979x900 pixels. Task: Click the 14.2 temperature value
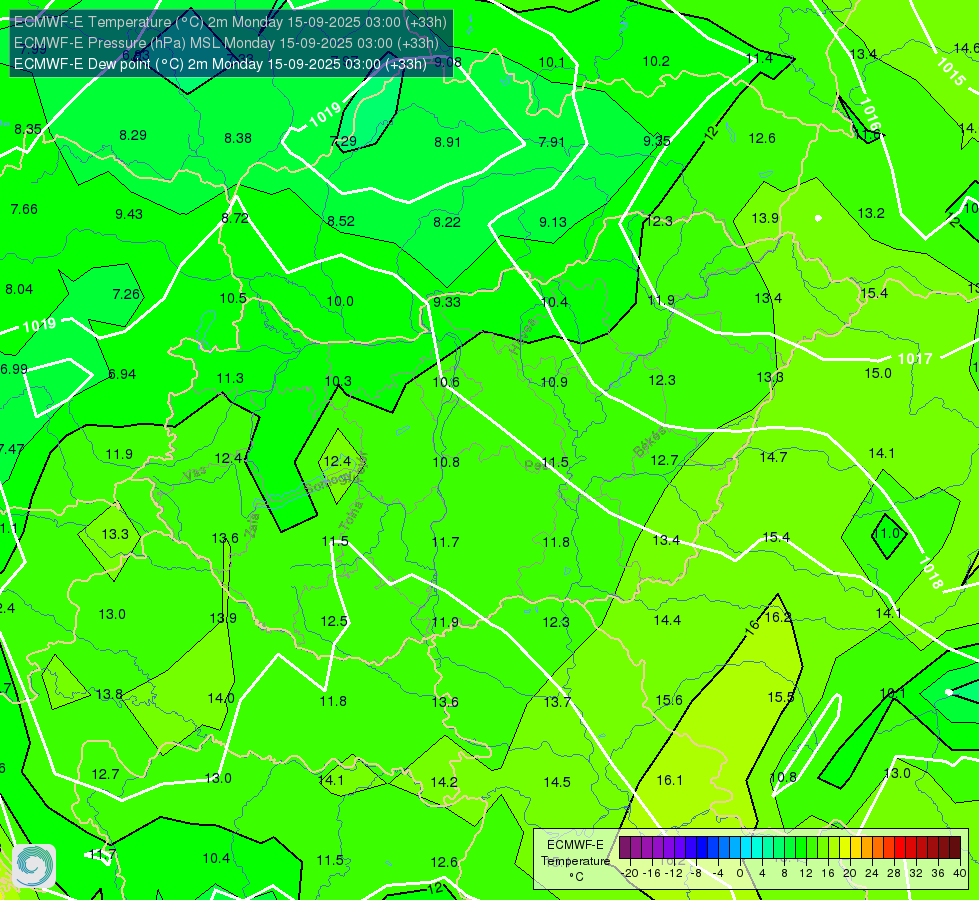coord(444,782)
